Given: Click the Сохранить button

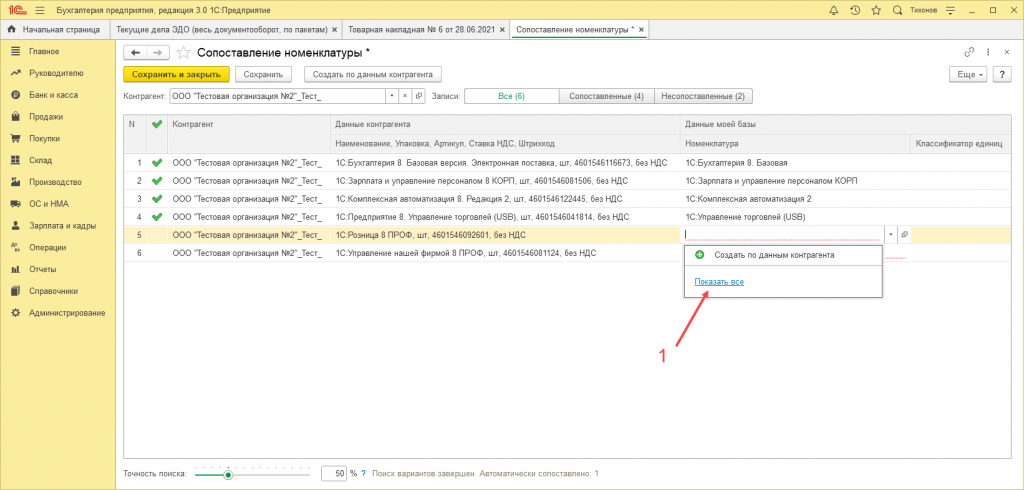Looking at the screenshot, I should pyautogui.click(x=263, y=74).
